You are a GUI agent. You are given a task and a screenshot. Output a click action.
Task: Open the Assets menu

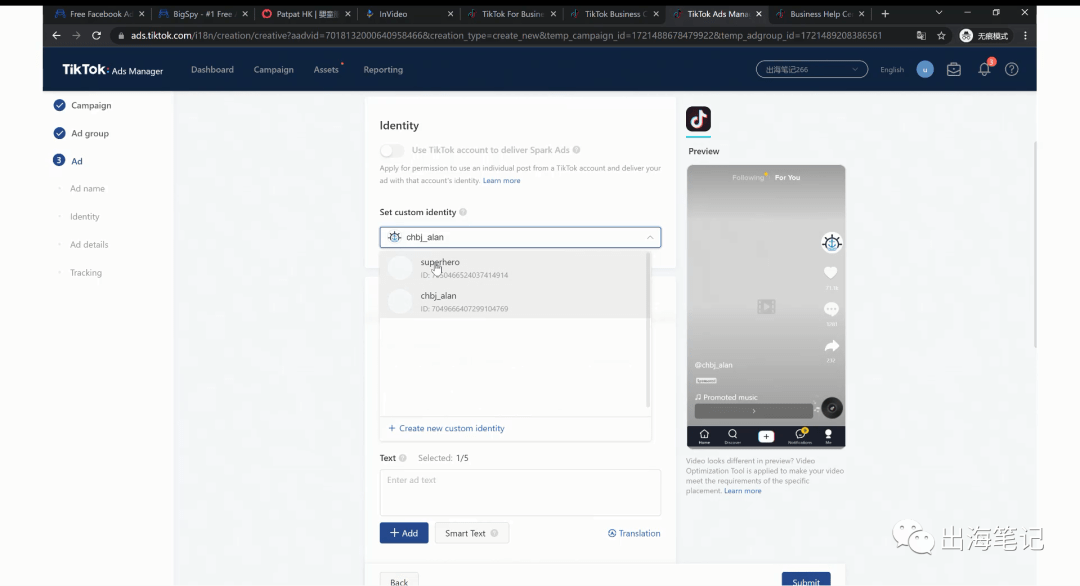[326, 70]
